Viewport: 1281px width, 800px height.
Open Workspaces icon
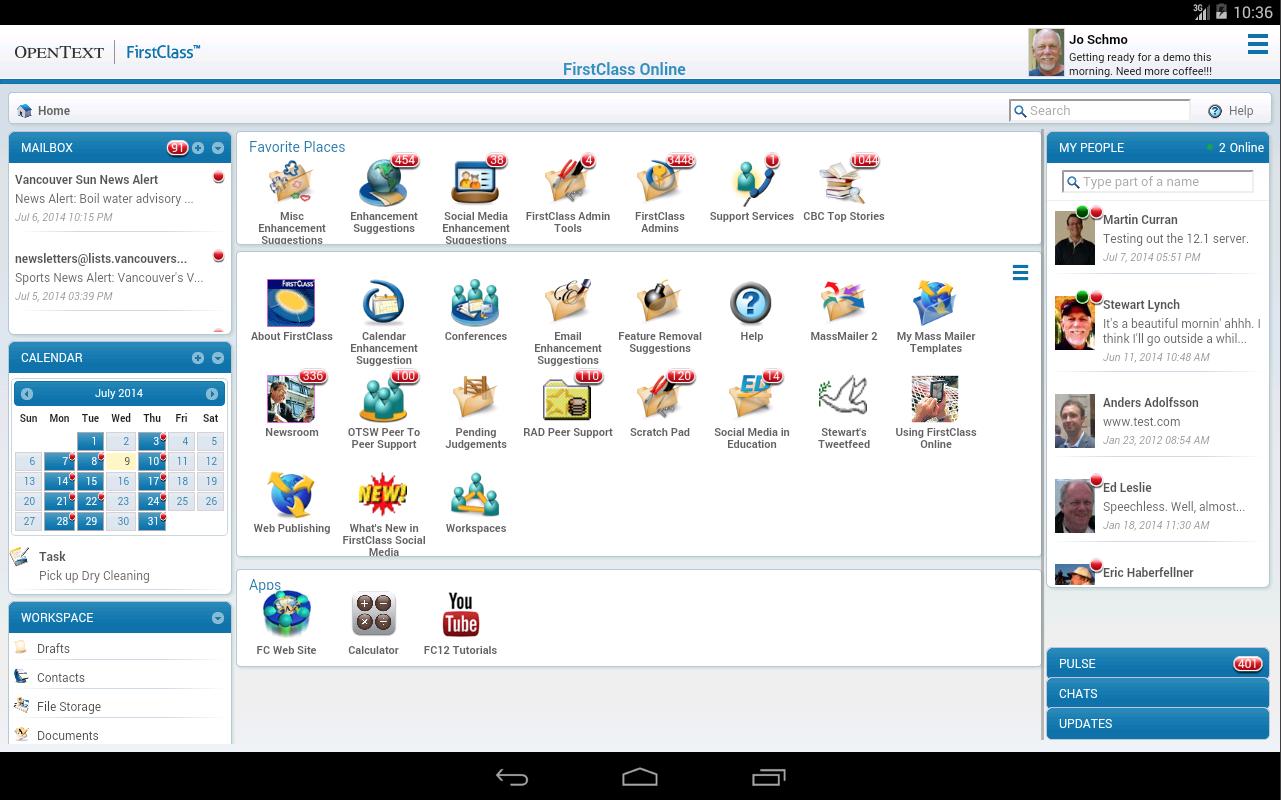coord(476,495)
